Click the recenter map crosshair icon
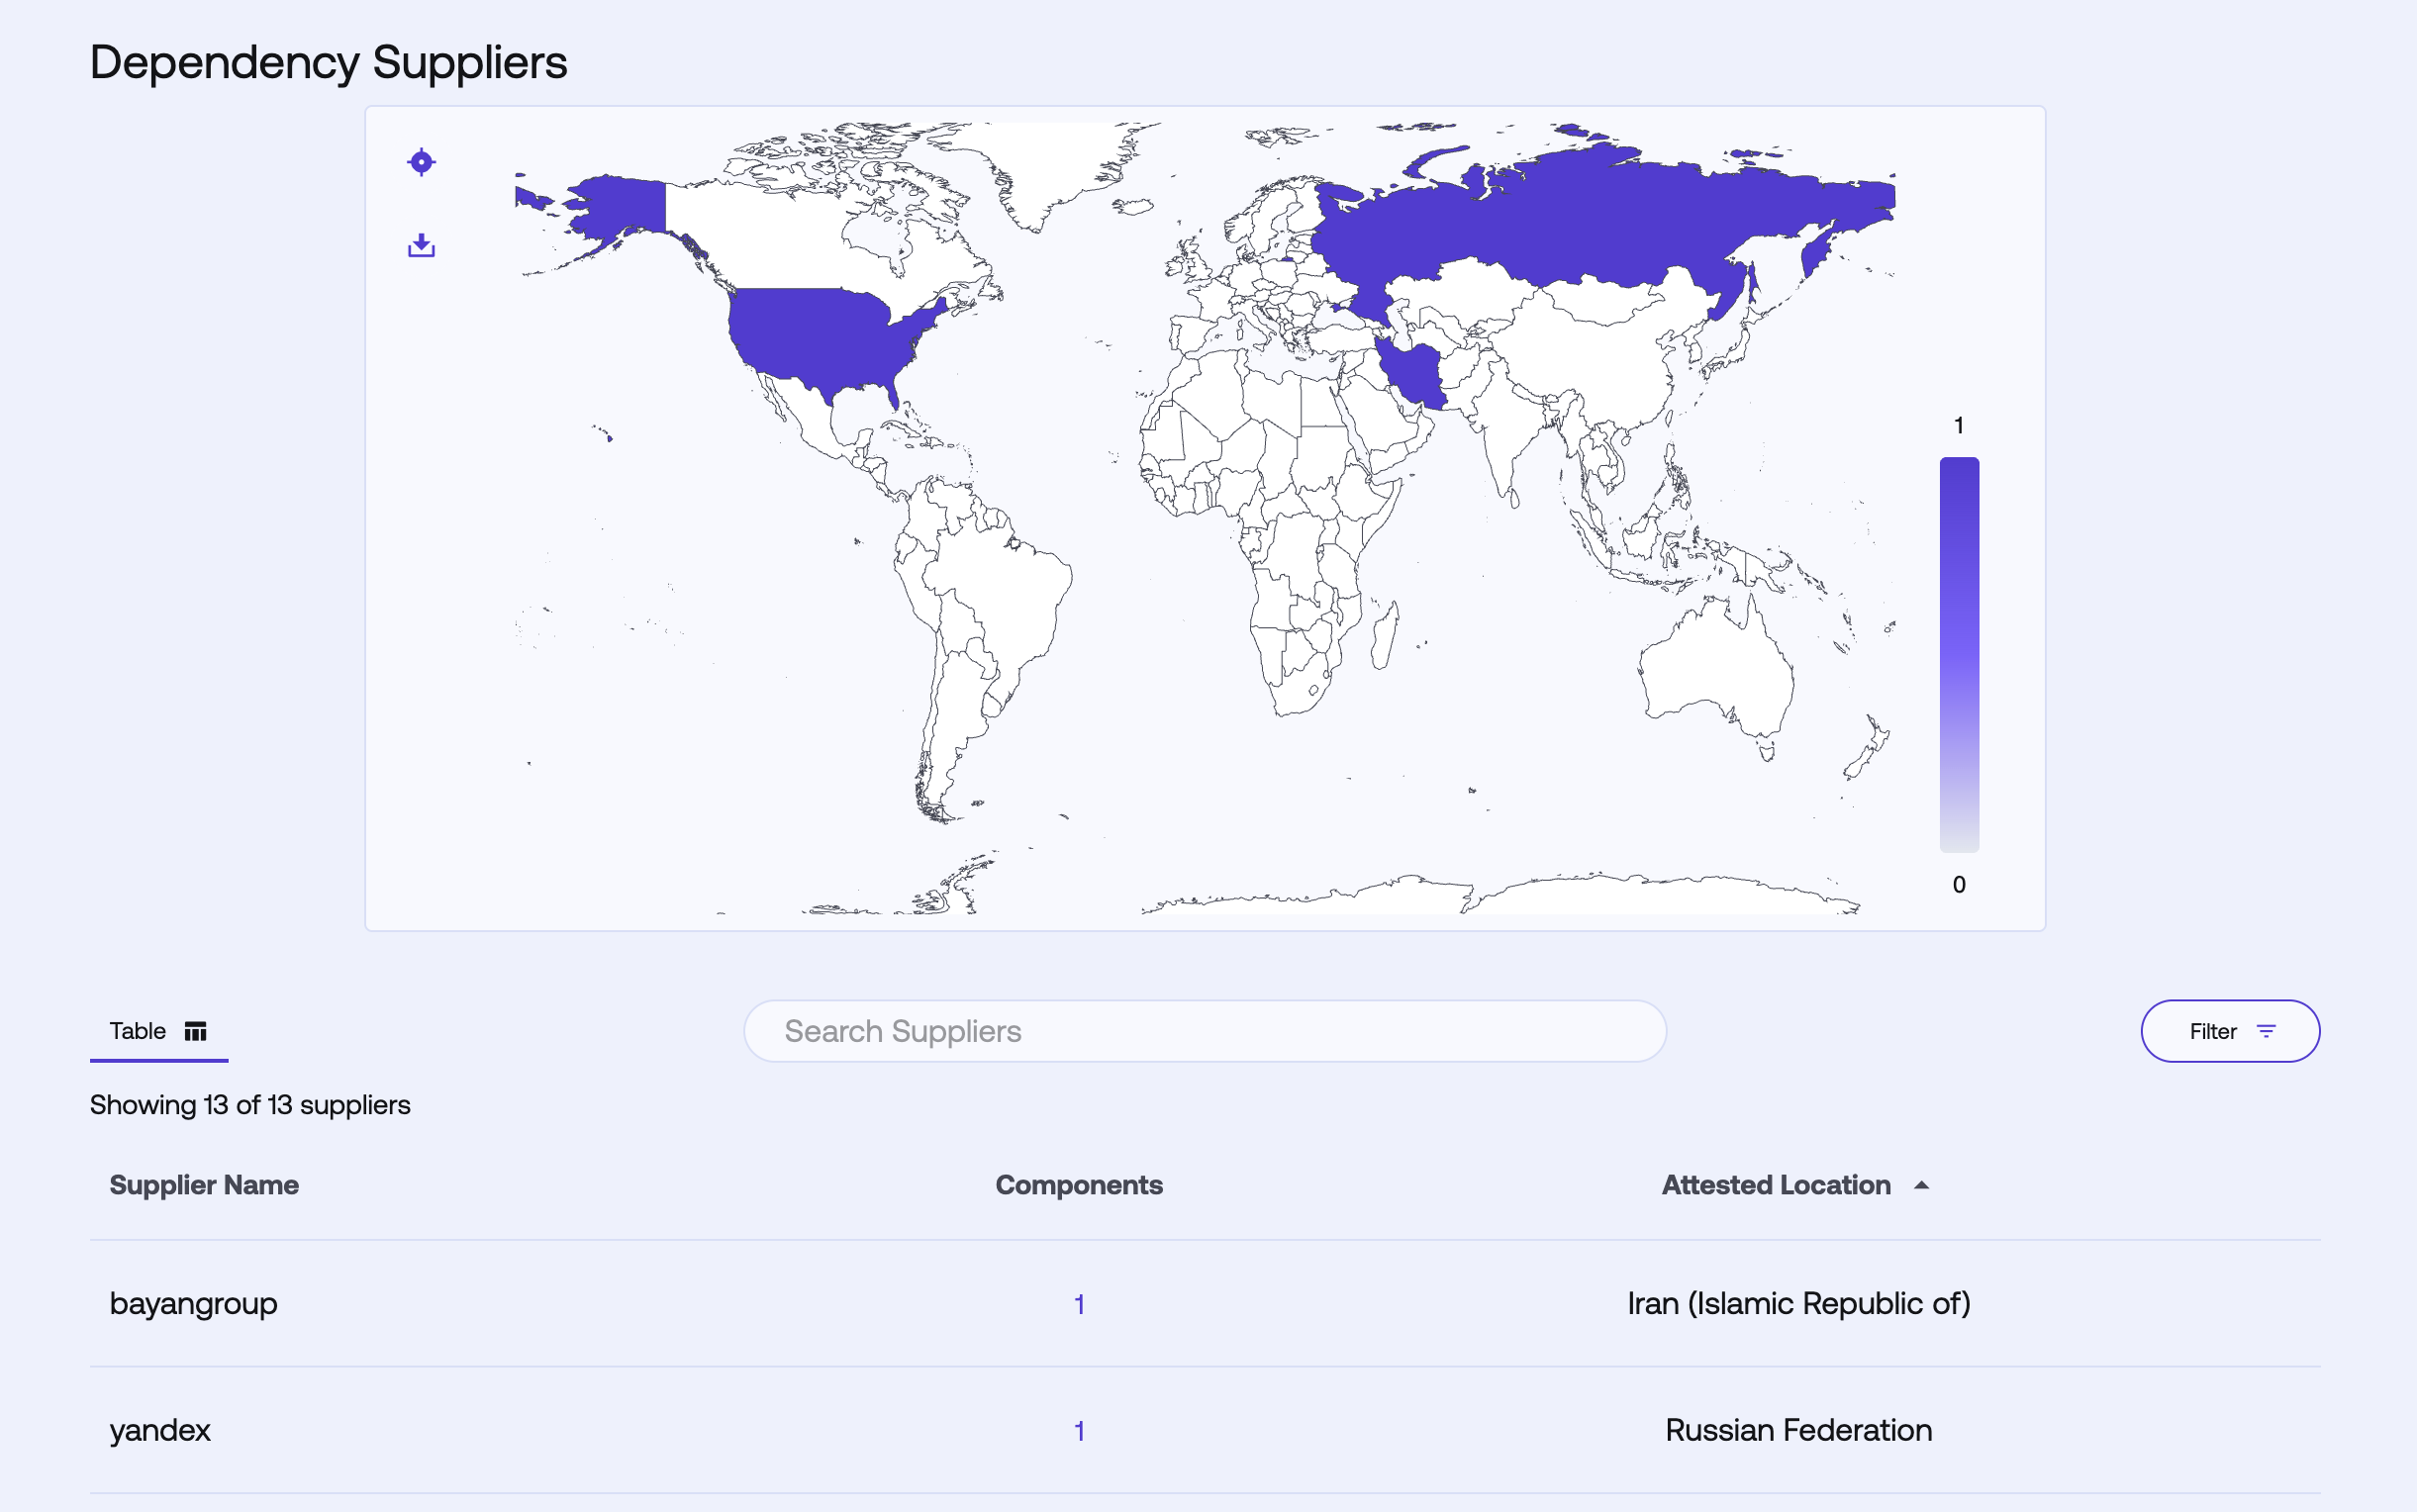The width and height of the screenshot is (2417, 1512). [x=421, y=162]
